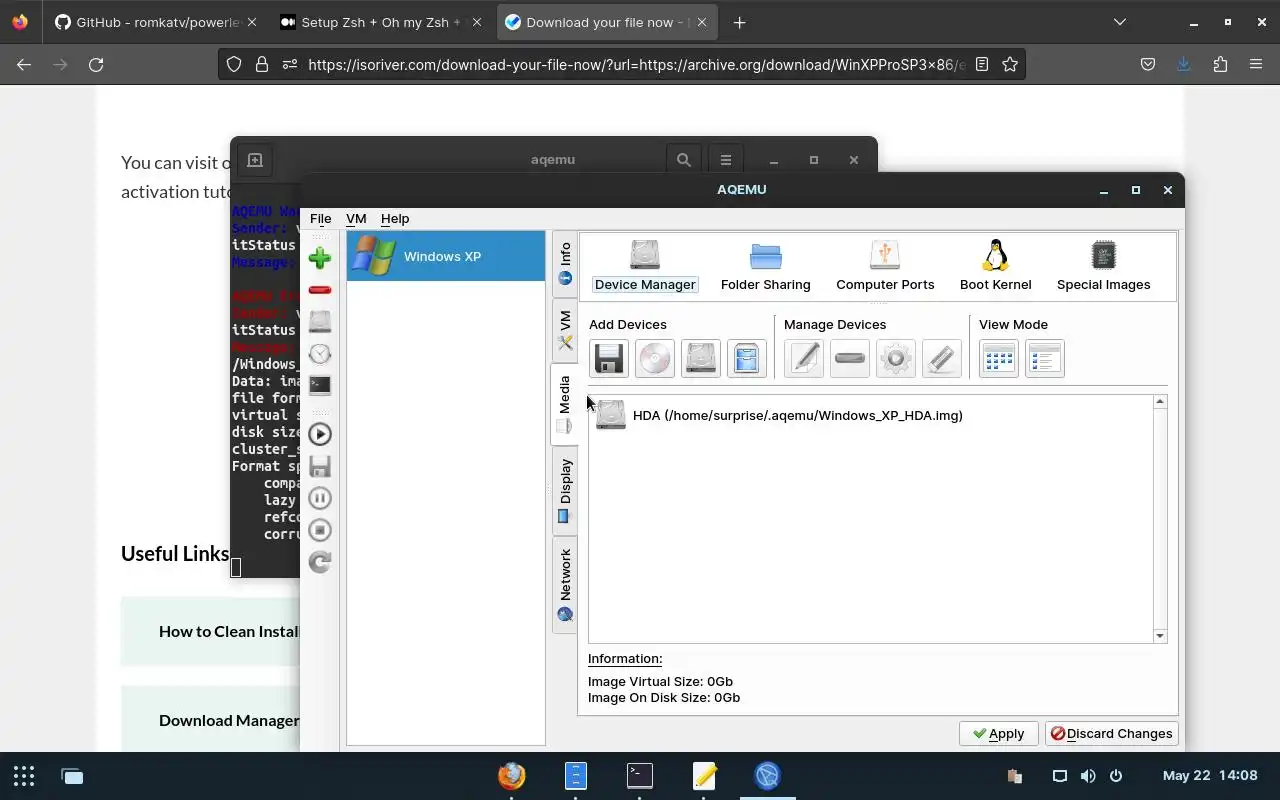
Task: Add a CD-ROM device
Action: click(x=655, y=358)
